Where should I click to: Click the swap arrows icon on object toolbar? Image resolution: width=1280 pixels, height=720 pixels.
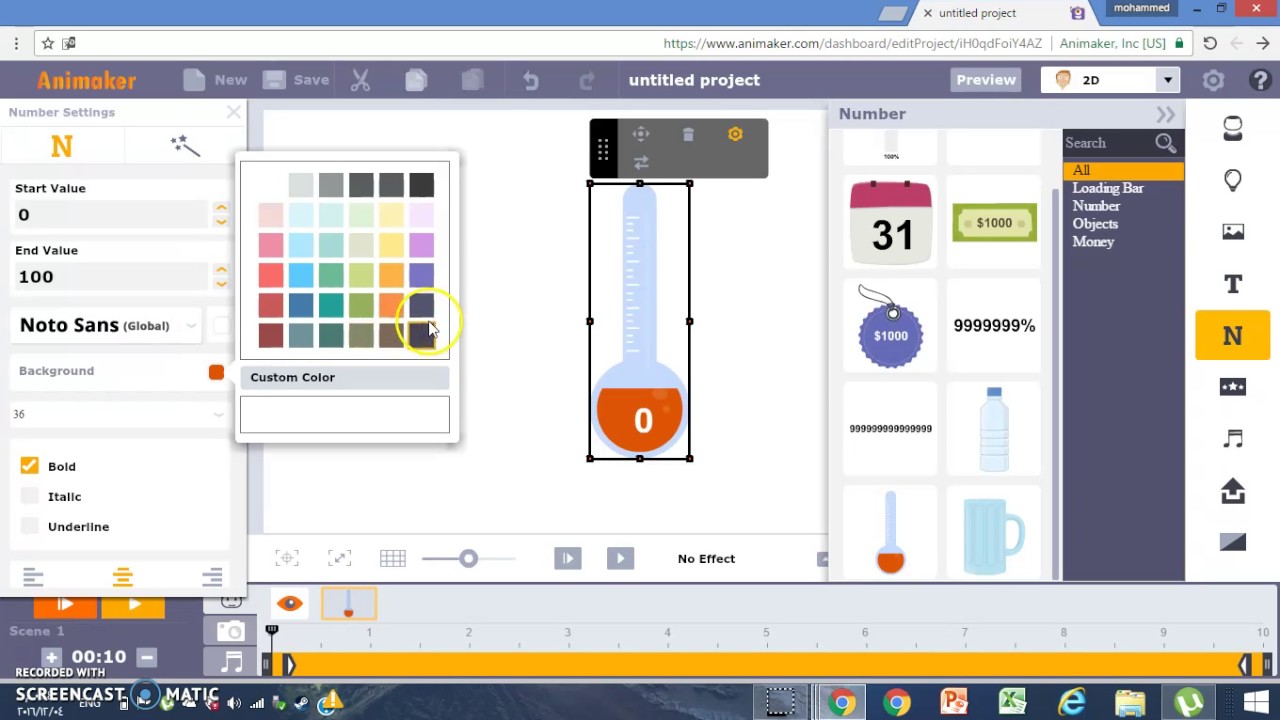641,162
